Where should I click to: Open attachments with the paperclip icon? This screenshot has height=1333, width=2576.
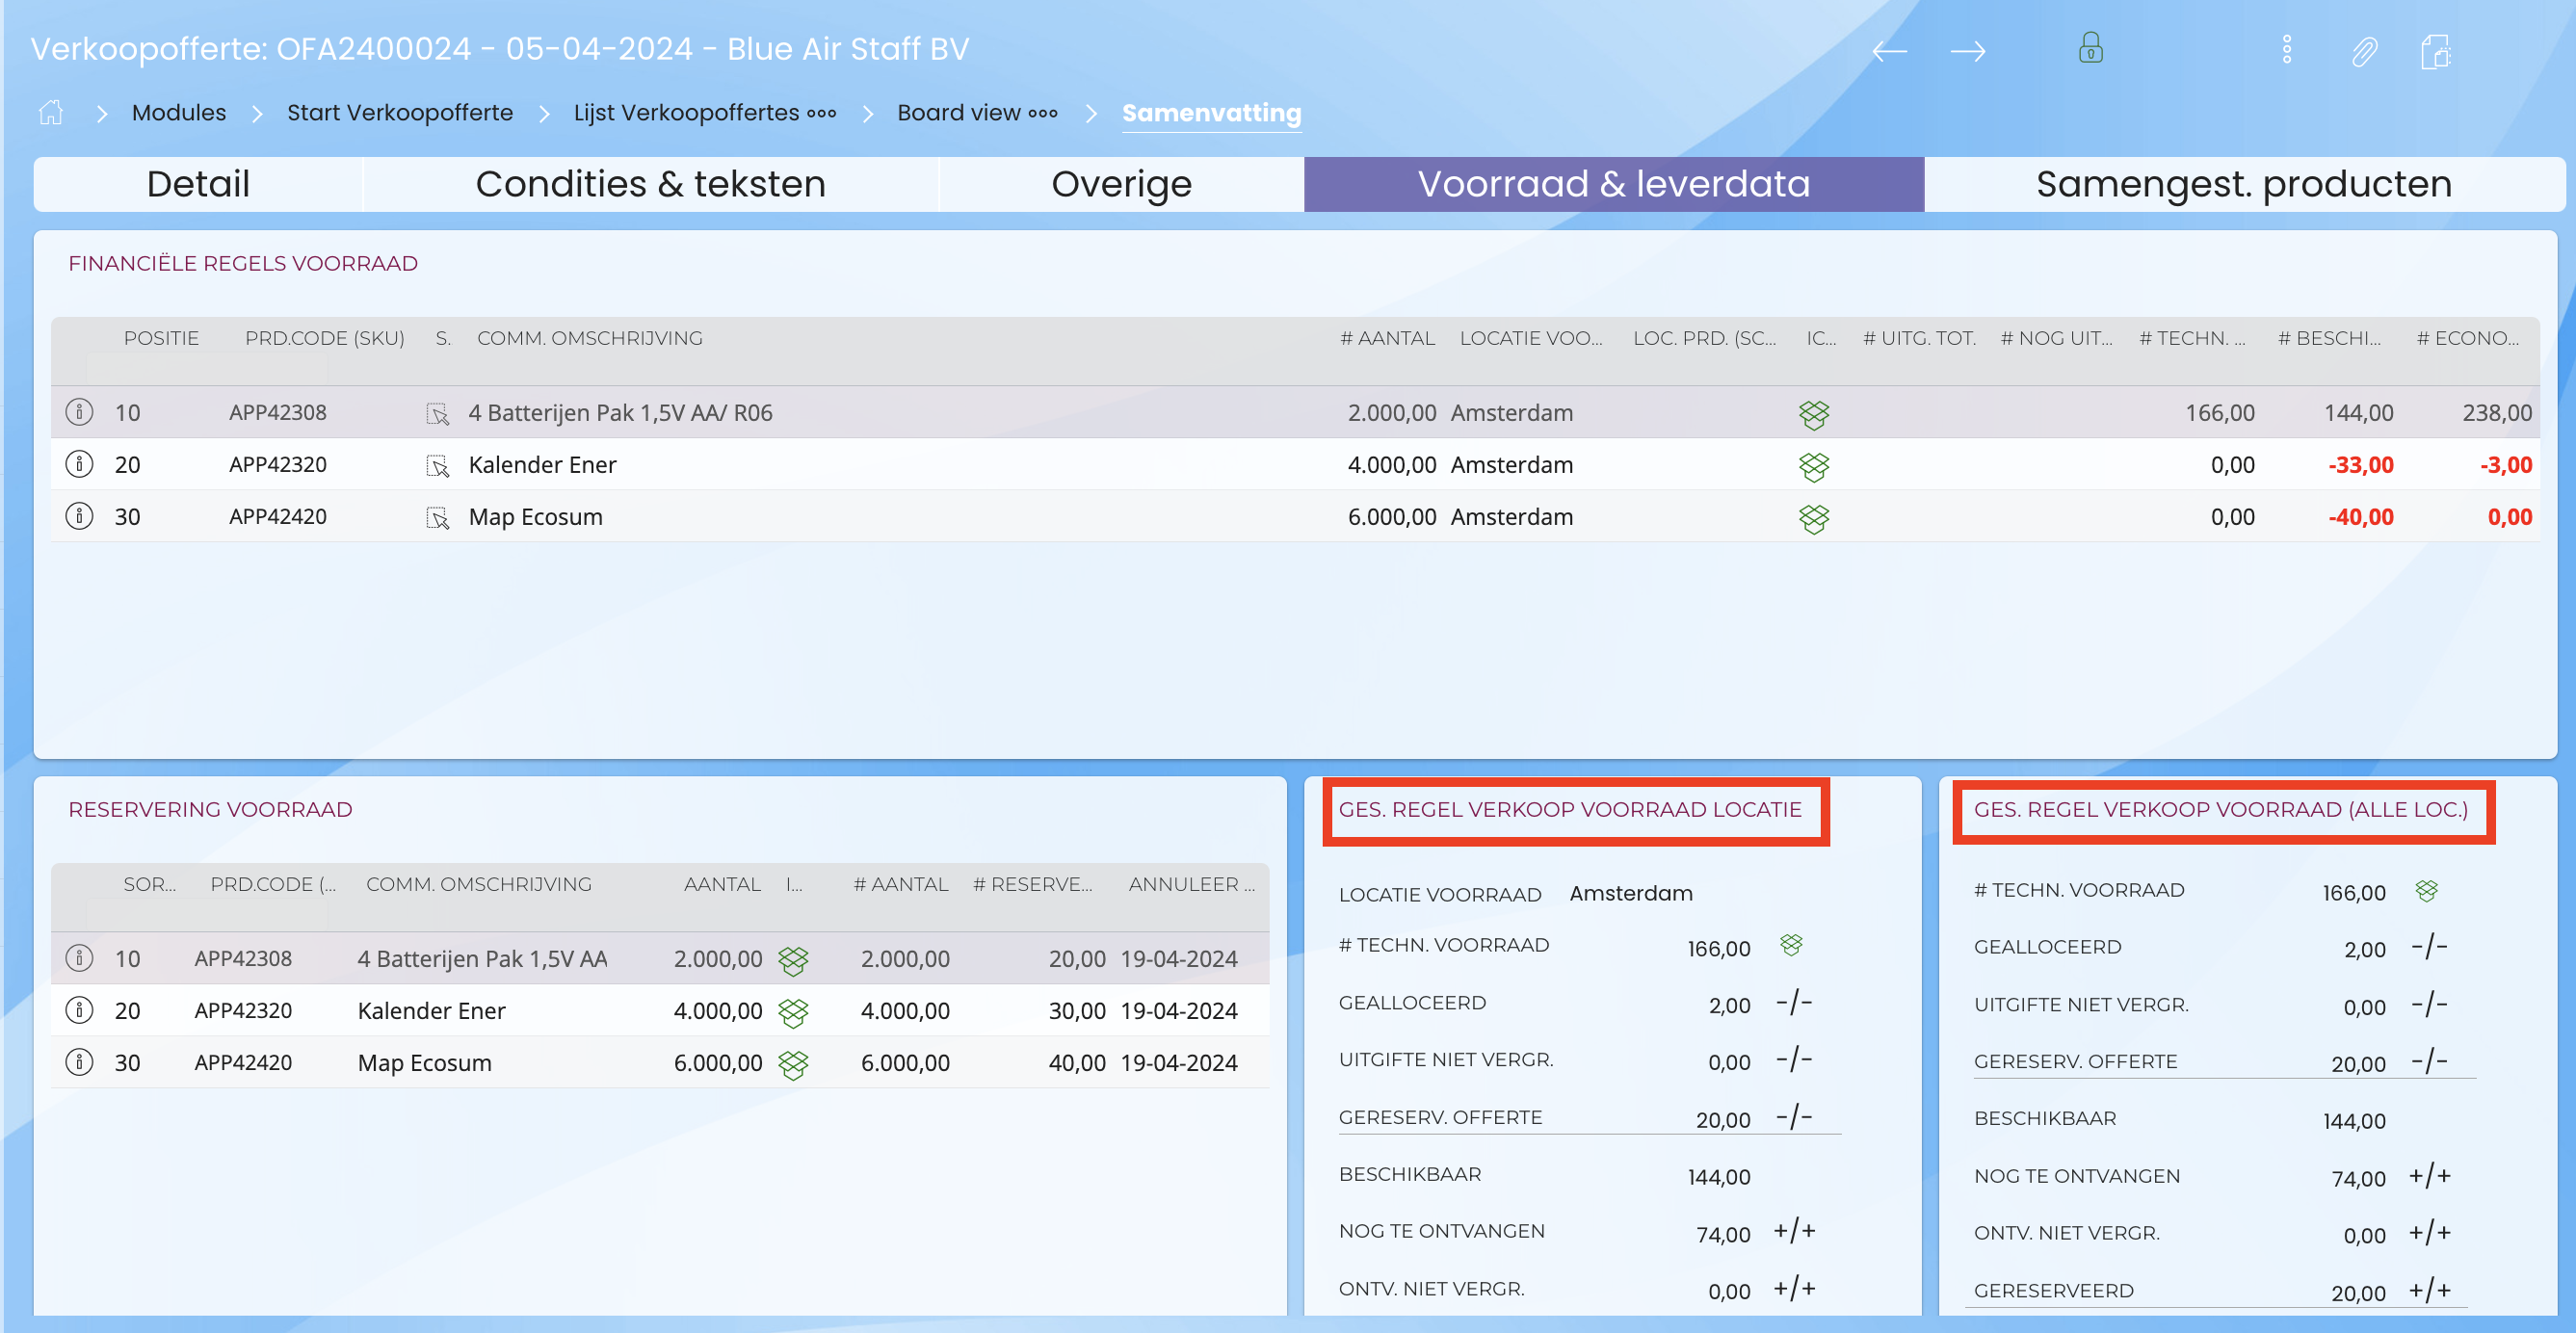pyautogui.click(x=2364, y=51)
